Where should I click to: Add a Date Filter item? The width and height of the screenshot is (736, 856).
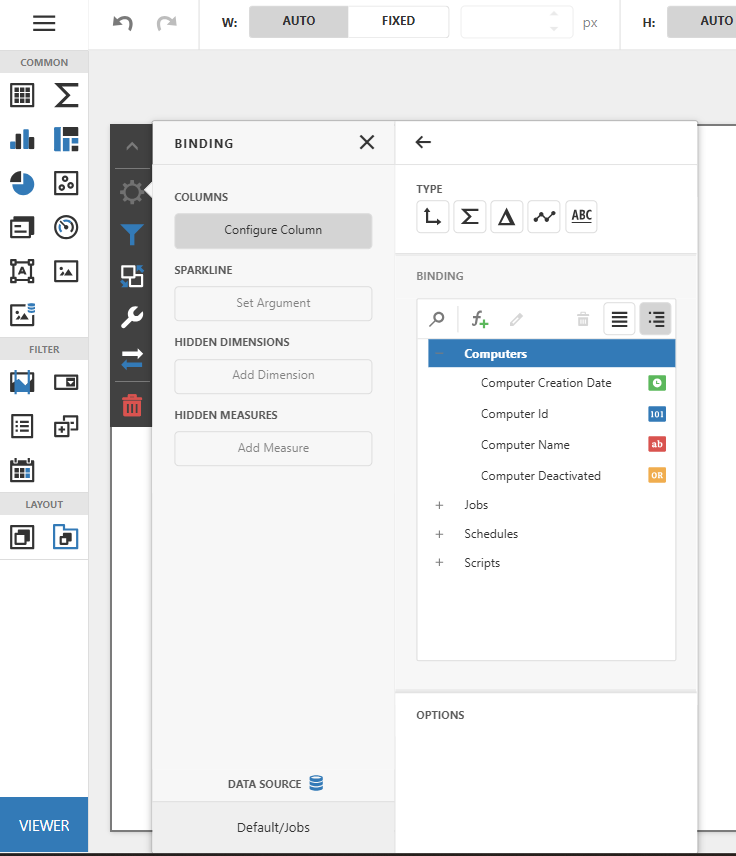[22, 470]
